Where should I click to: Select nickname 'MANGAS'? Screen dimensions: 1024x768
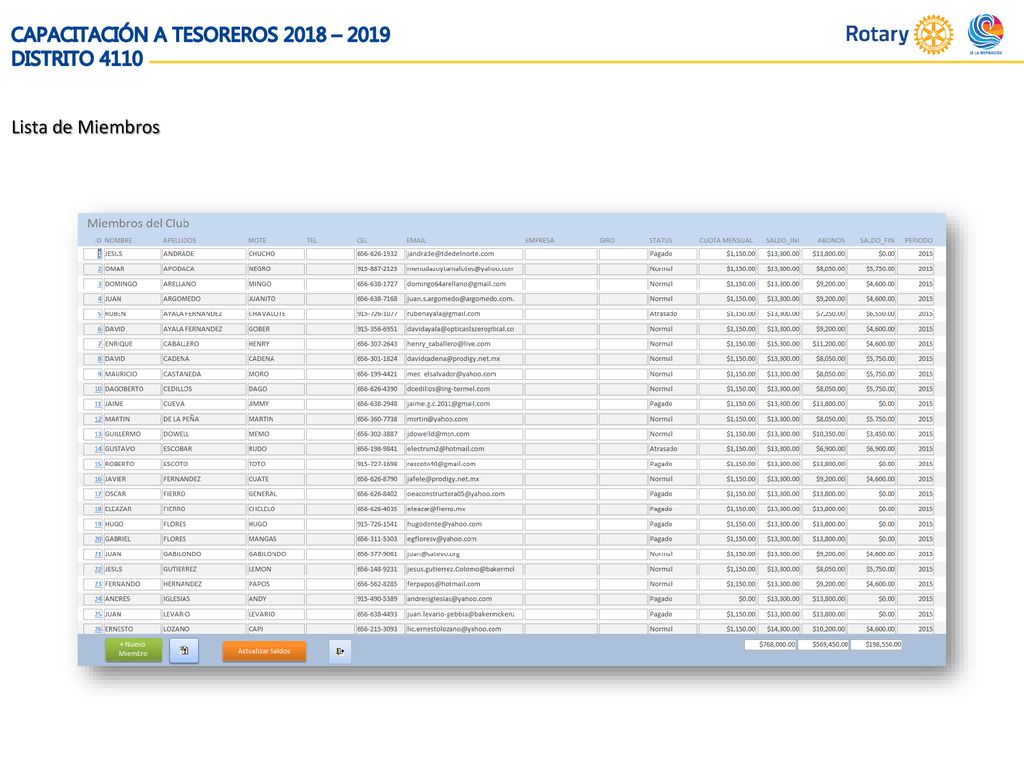click(275, 539)
